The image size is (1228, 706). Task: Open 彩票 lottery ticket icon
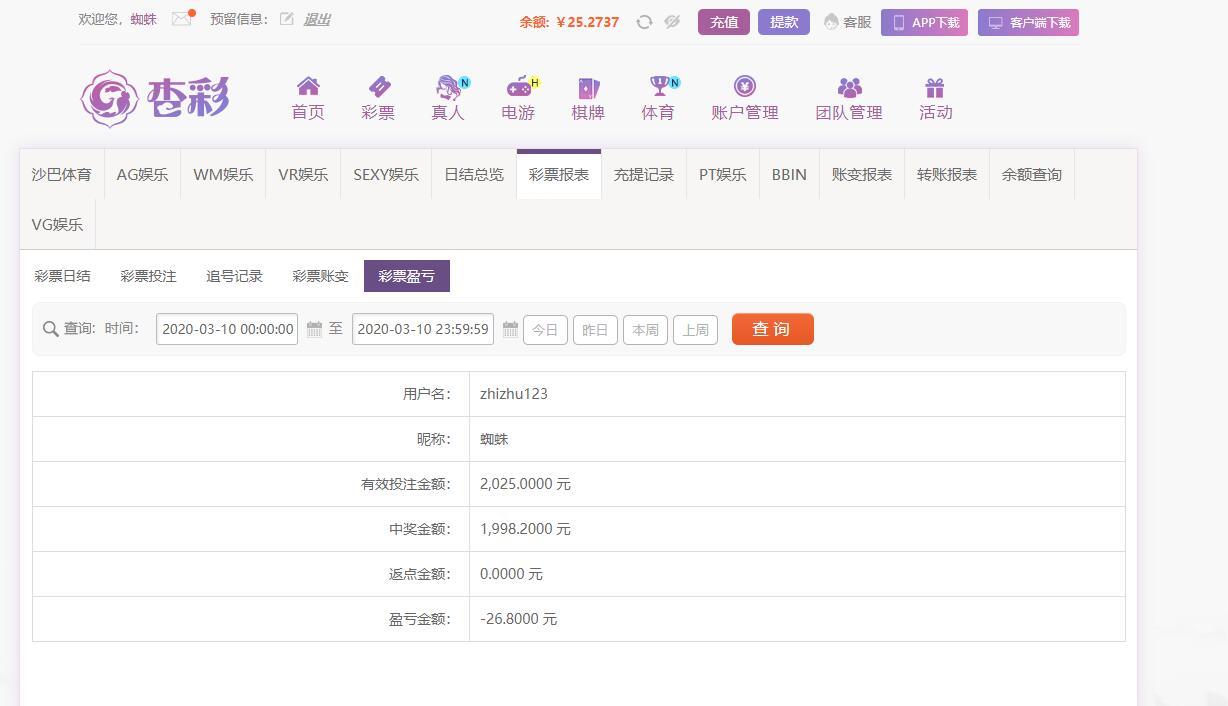379,87
